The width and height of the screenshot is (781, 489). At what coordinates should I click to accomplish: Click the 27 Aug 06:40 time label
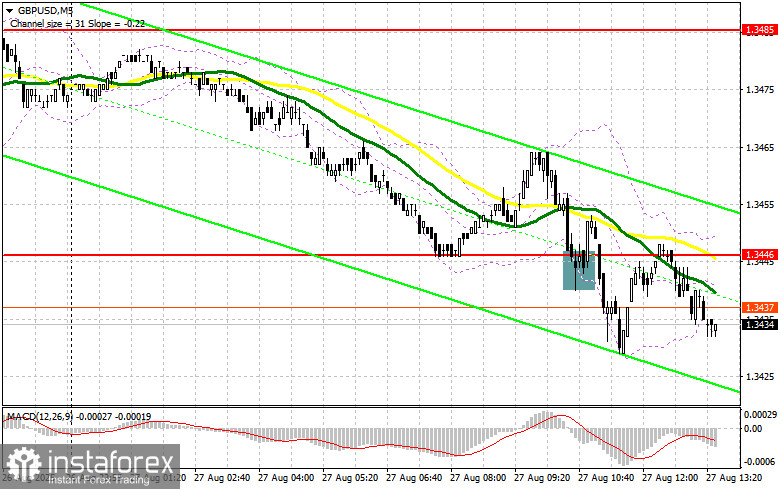[413, 478]
